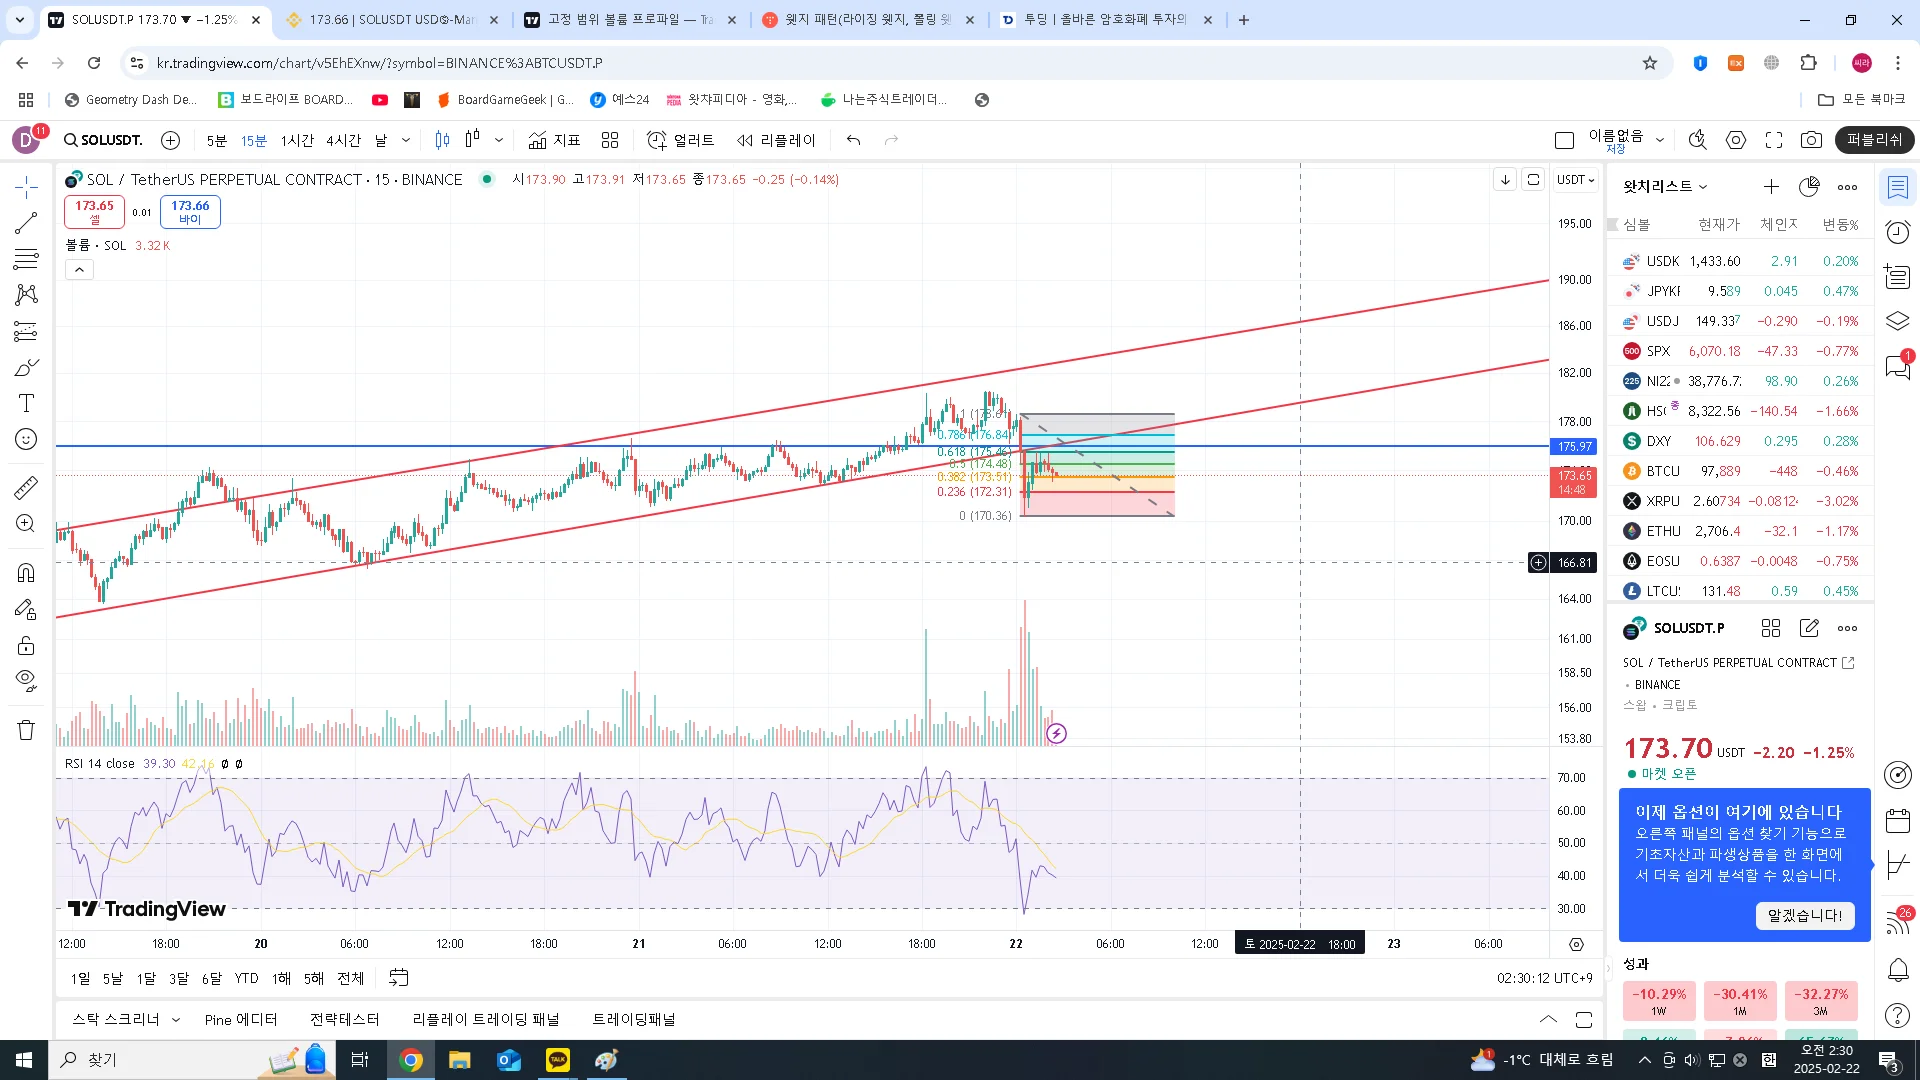This screenshot has width=1920, height=1080.
Task: Open the alert (얼러트) creator
Action: [680, 140]
